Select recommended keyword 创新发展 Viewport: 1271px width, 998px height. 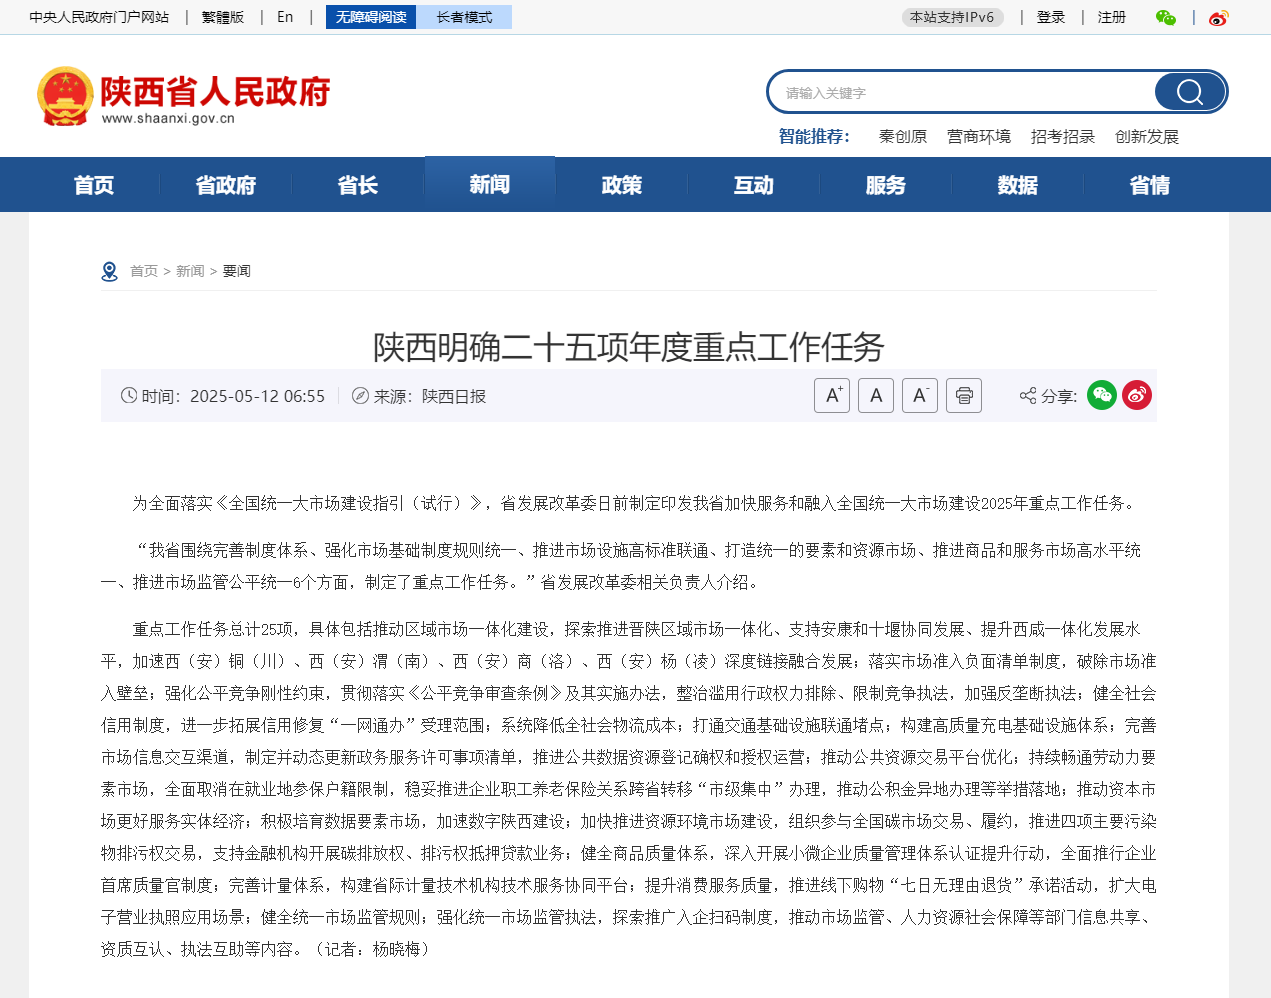coord(1147,137)
